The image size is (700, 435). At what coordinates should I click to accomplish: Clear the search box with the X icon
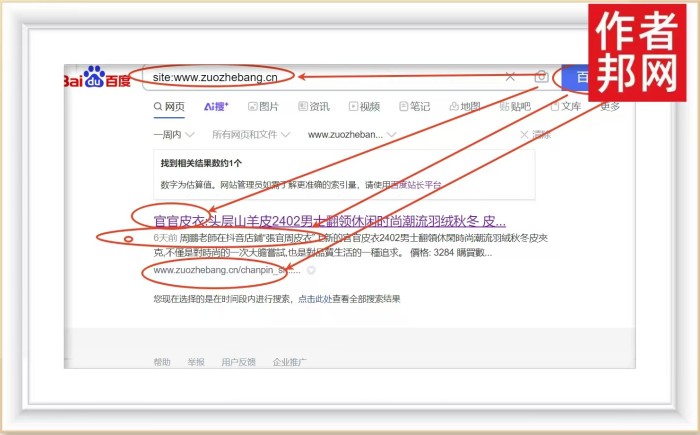tap(510, 77)
